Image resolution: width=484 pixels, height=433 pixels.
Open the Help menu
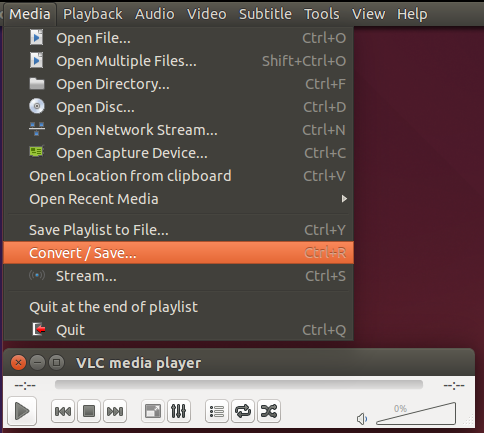point(412,14)
